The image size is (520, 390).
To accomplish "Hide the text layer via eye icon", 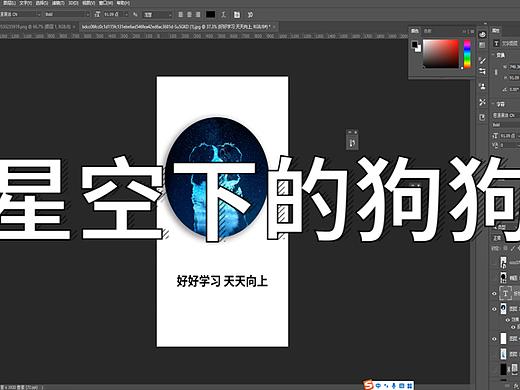I will coord(494,294).
